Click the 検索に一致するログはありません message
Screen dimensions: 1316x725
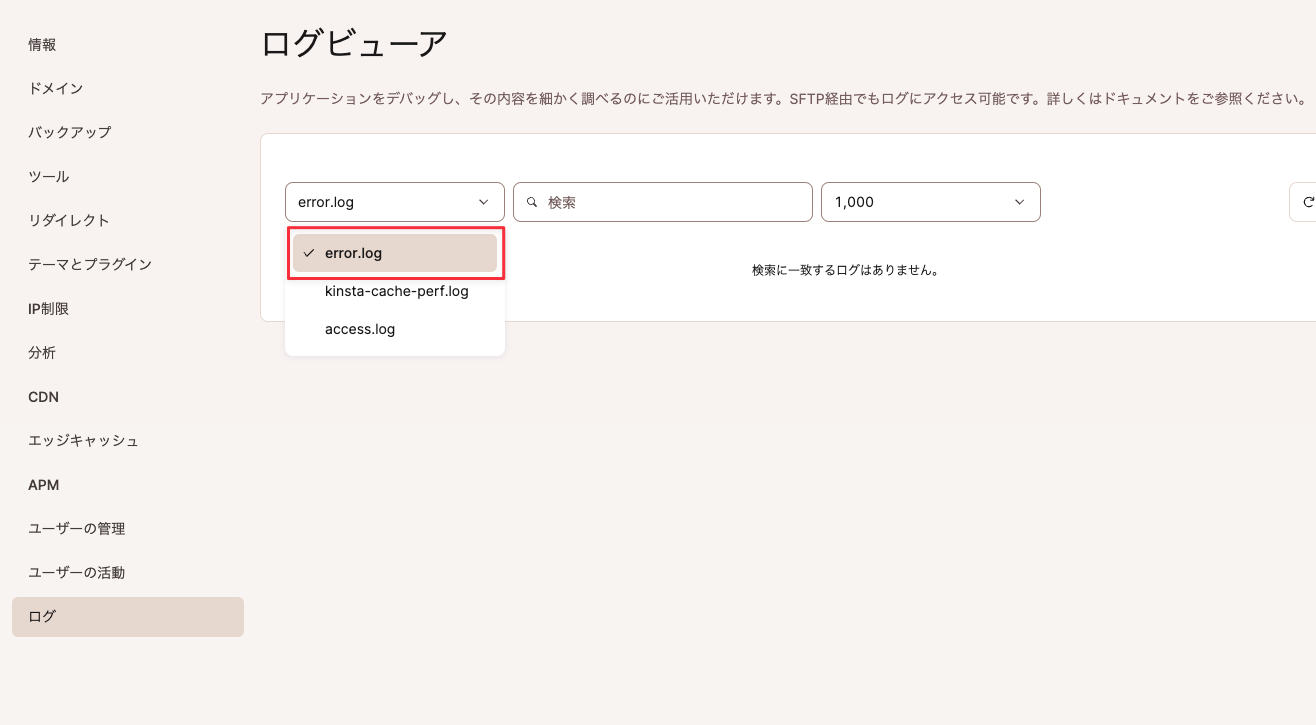tap(845, 270)
